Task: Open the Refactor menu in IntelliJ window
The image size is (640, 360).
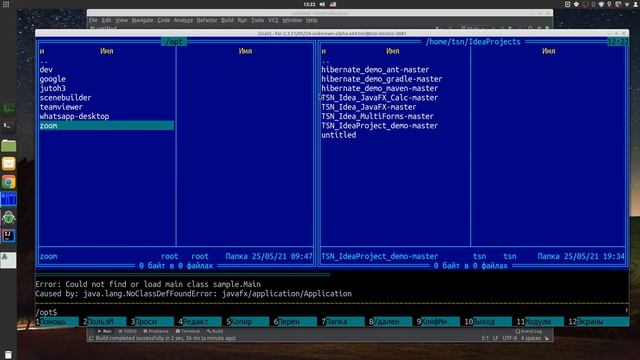Action: tap(207, 20)
